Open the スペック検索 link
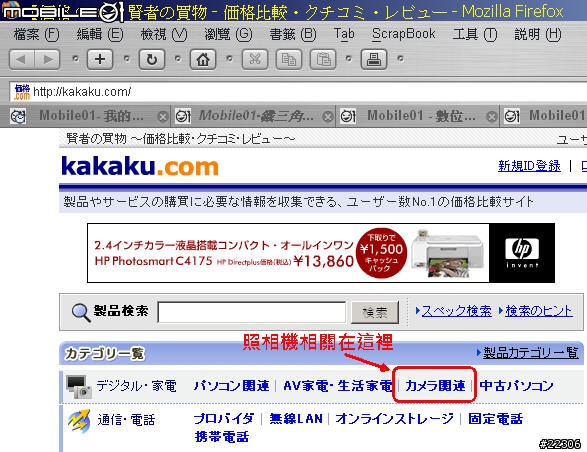Image resolution: width=587 pixels, height=452 pixels. coord(456,311)
